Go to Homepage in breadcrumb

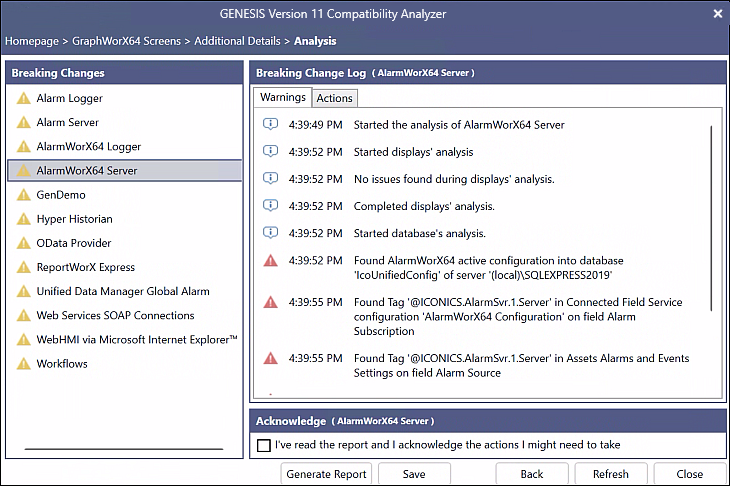tap(32, 41)
